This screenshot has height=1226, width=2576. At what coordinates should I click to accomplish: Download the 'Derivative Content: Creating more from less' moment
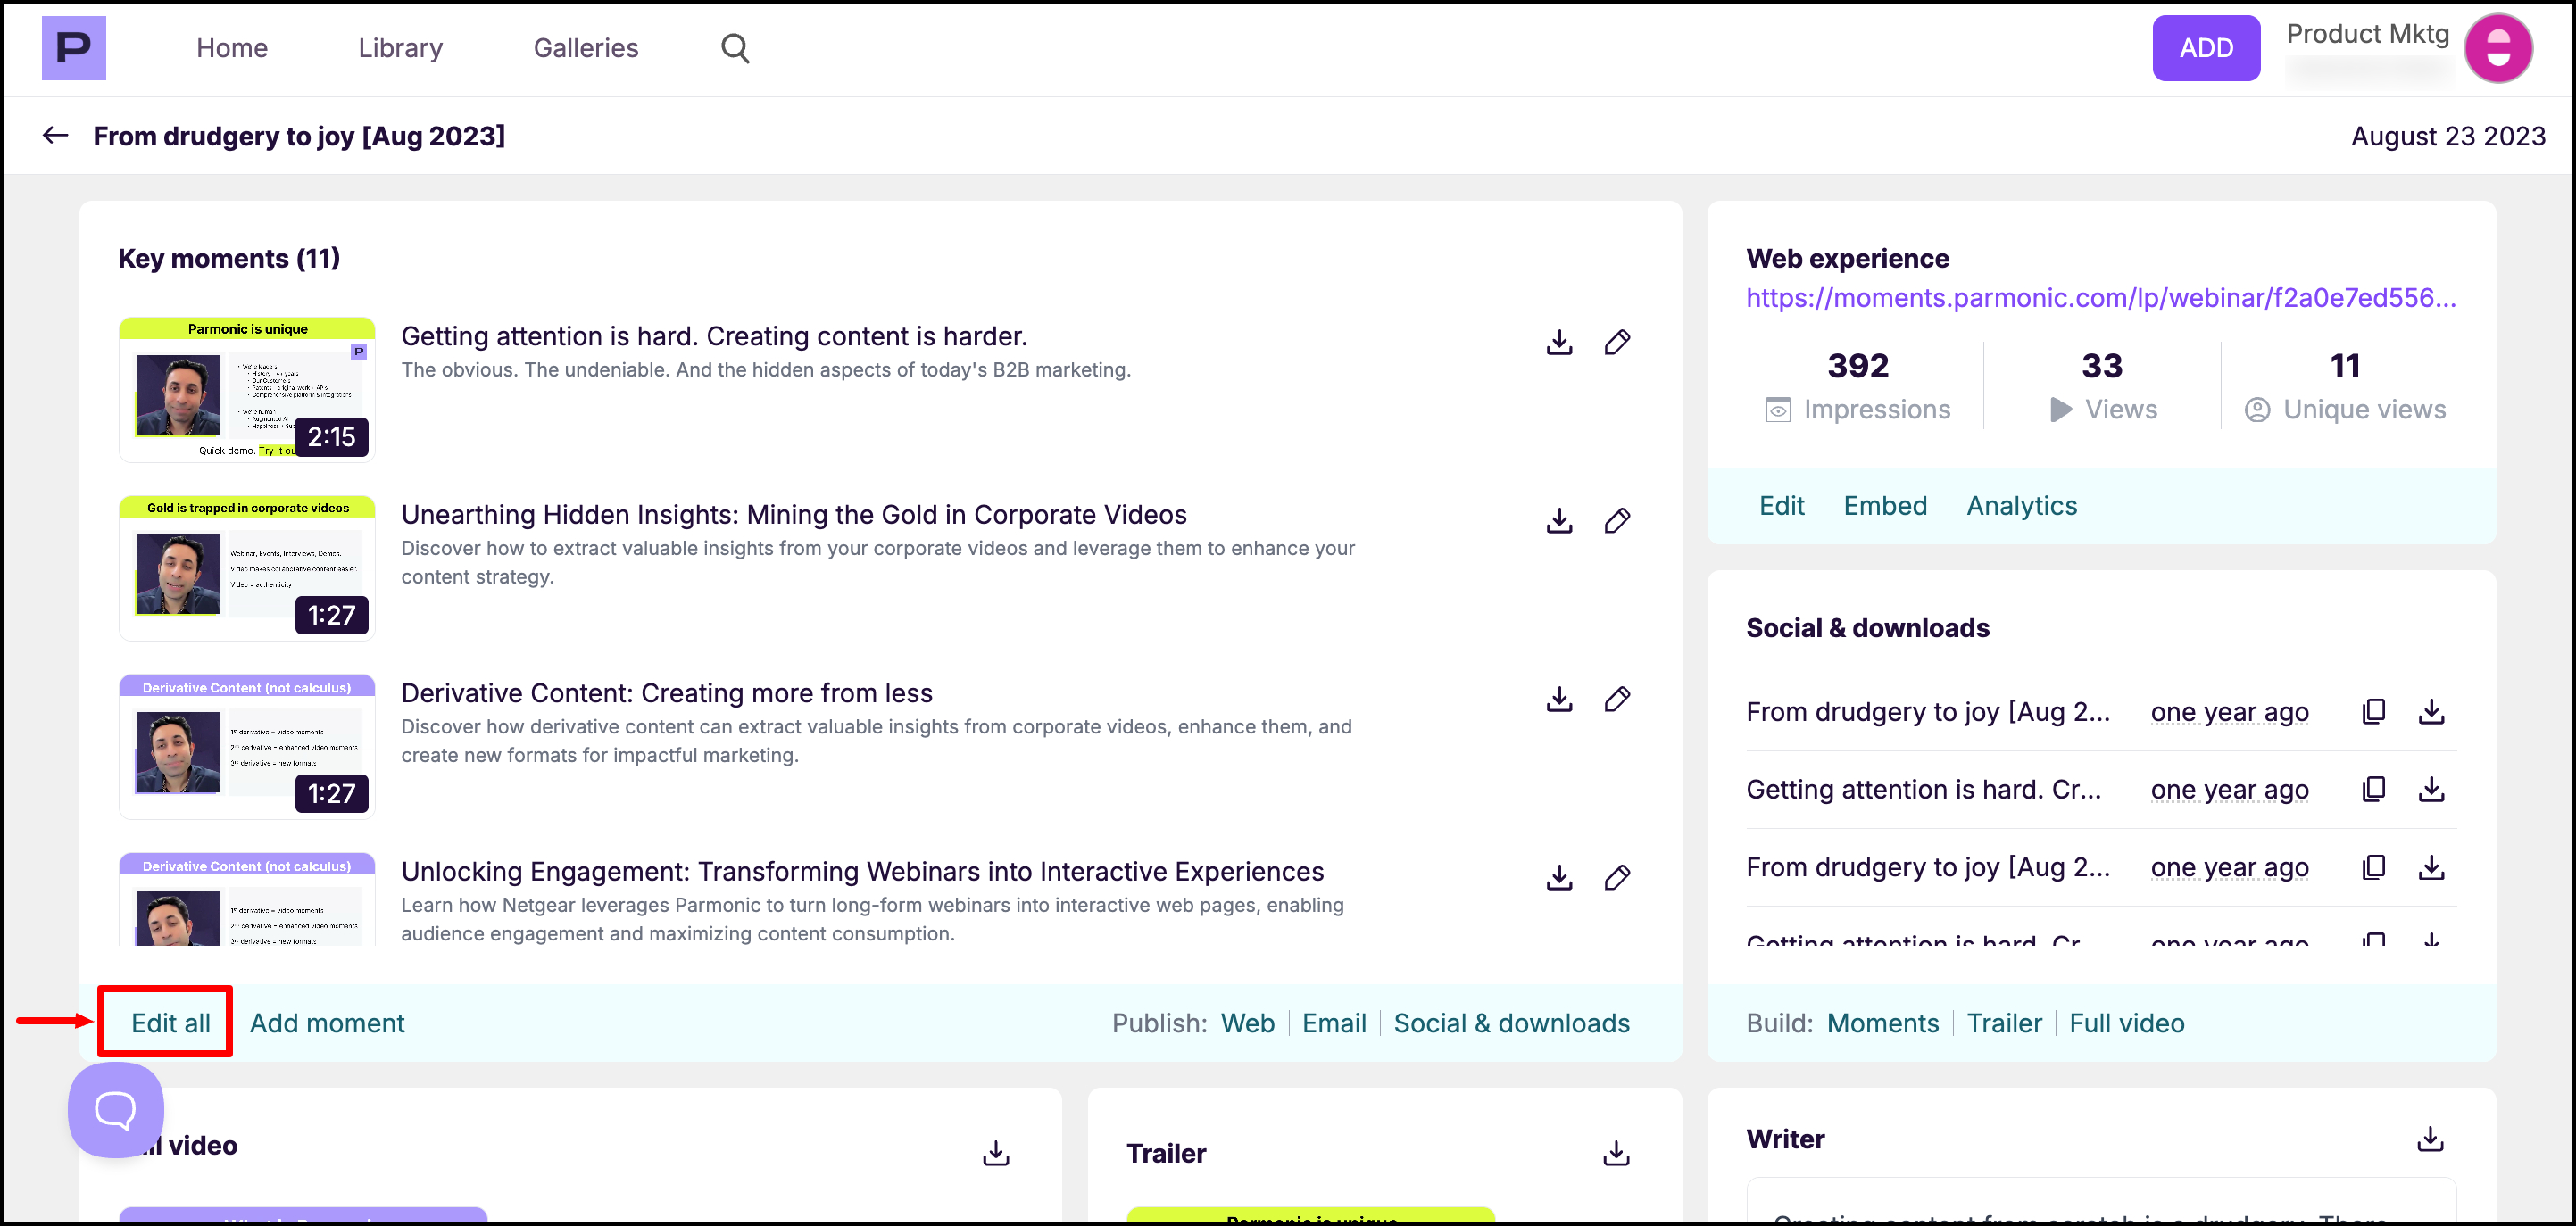1559,699
